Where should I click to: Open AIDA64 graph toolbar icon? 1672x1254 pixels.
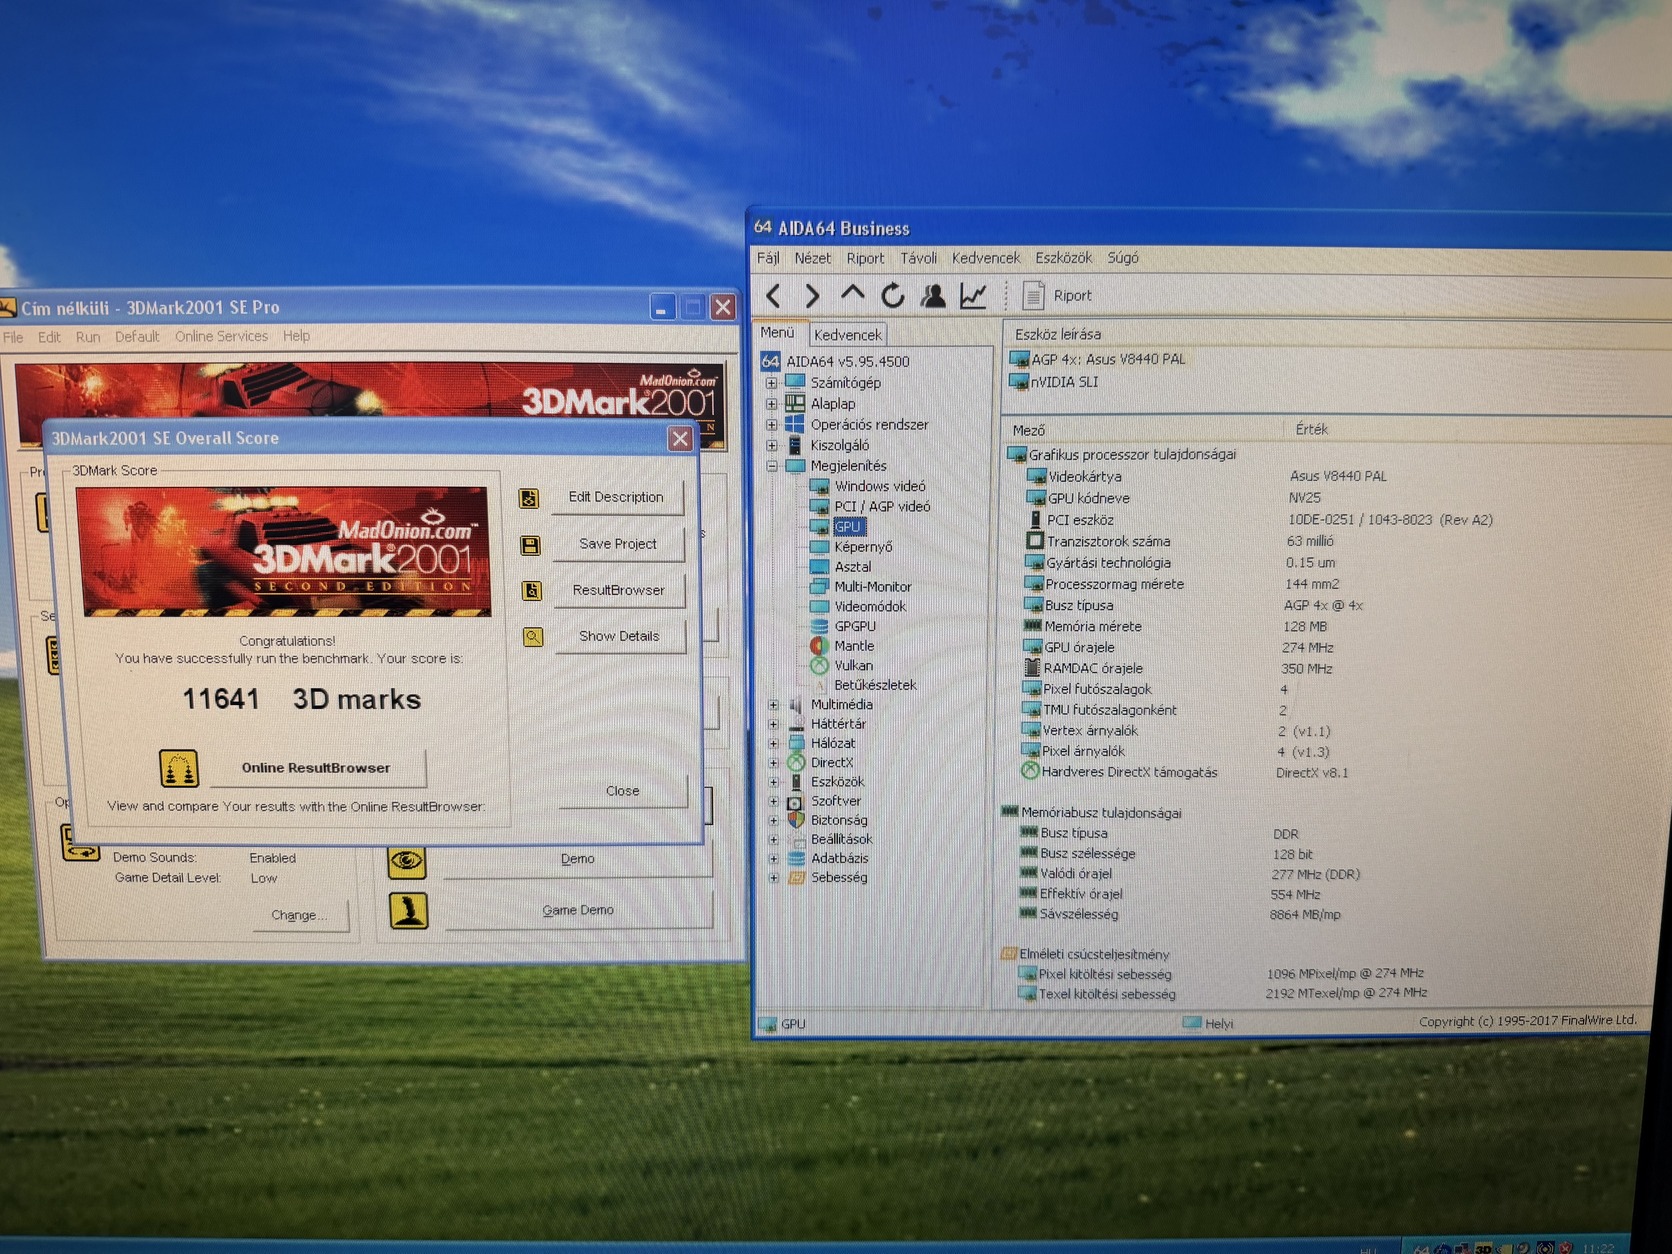[x=973, y=295]
